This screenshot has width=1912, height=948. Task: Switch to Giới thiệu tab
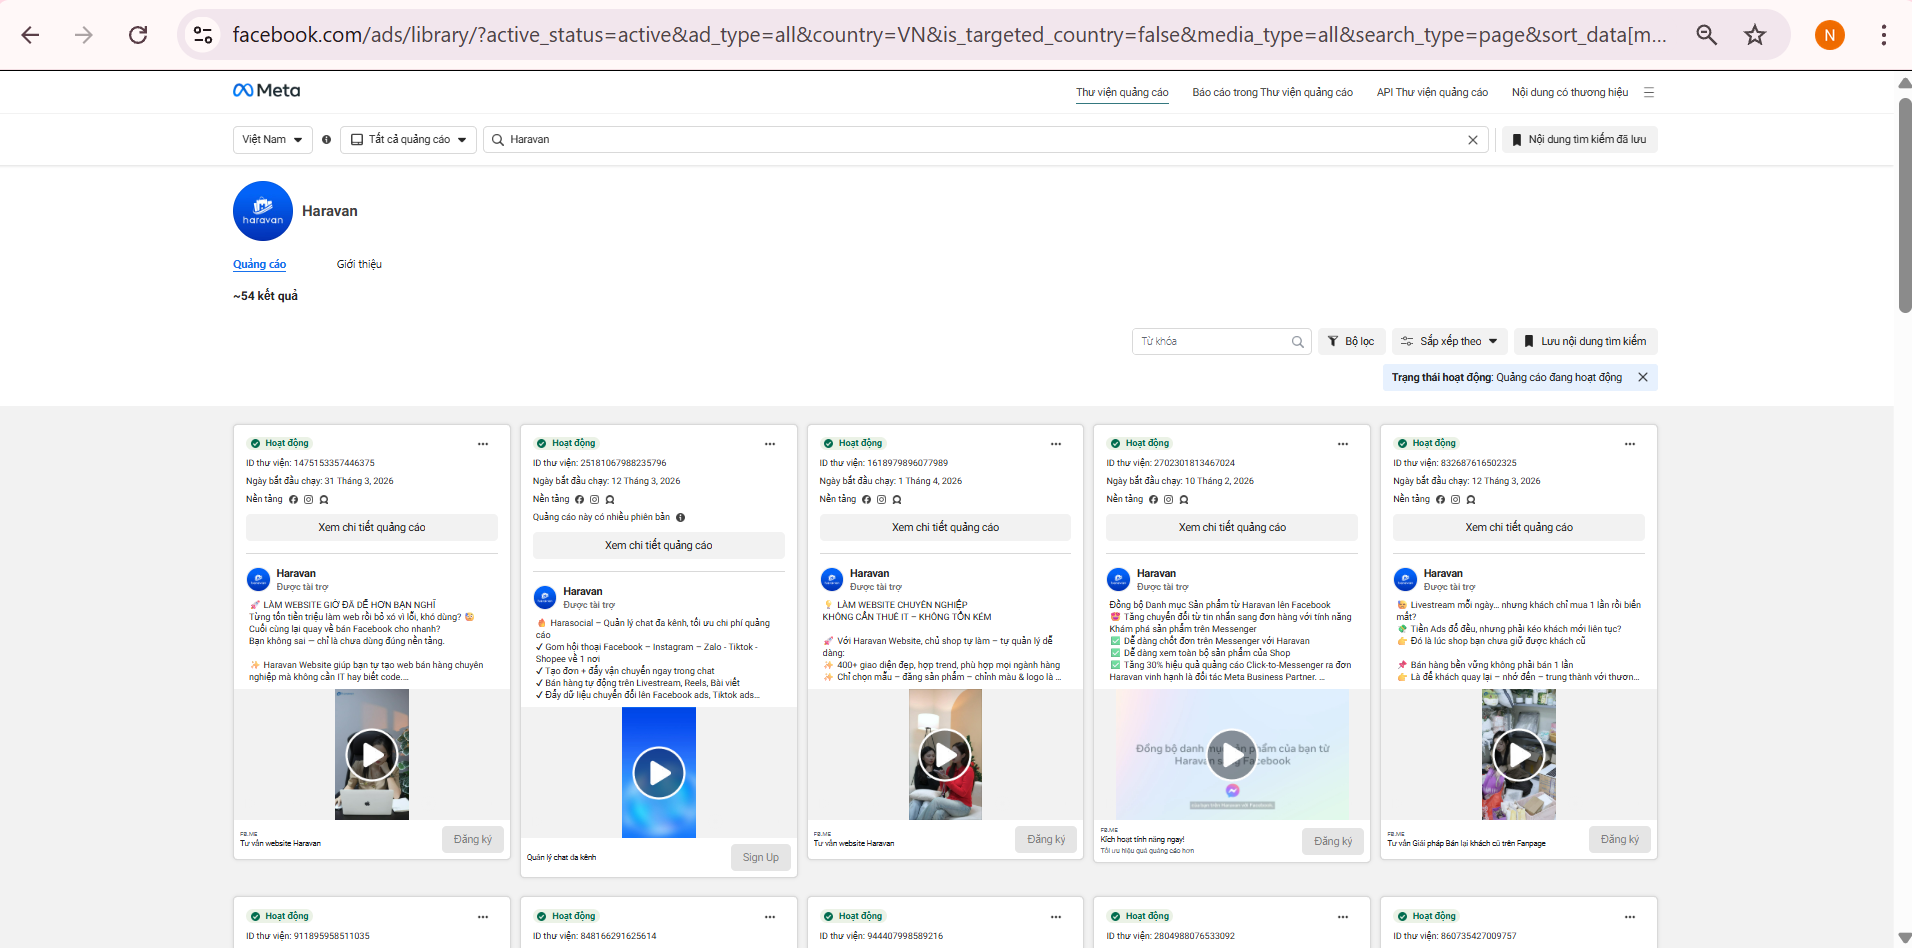tap(359, 265)
